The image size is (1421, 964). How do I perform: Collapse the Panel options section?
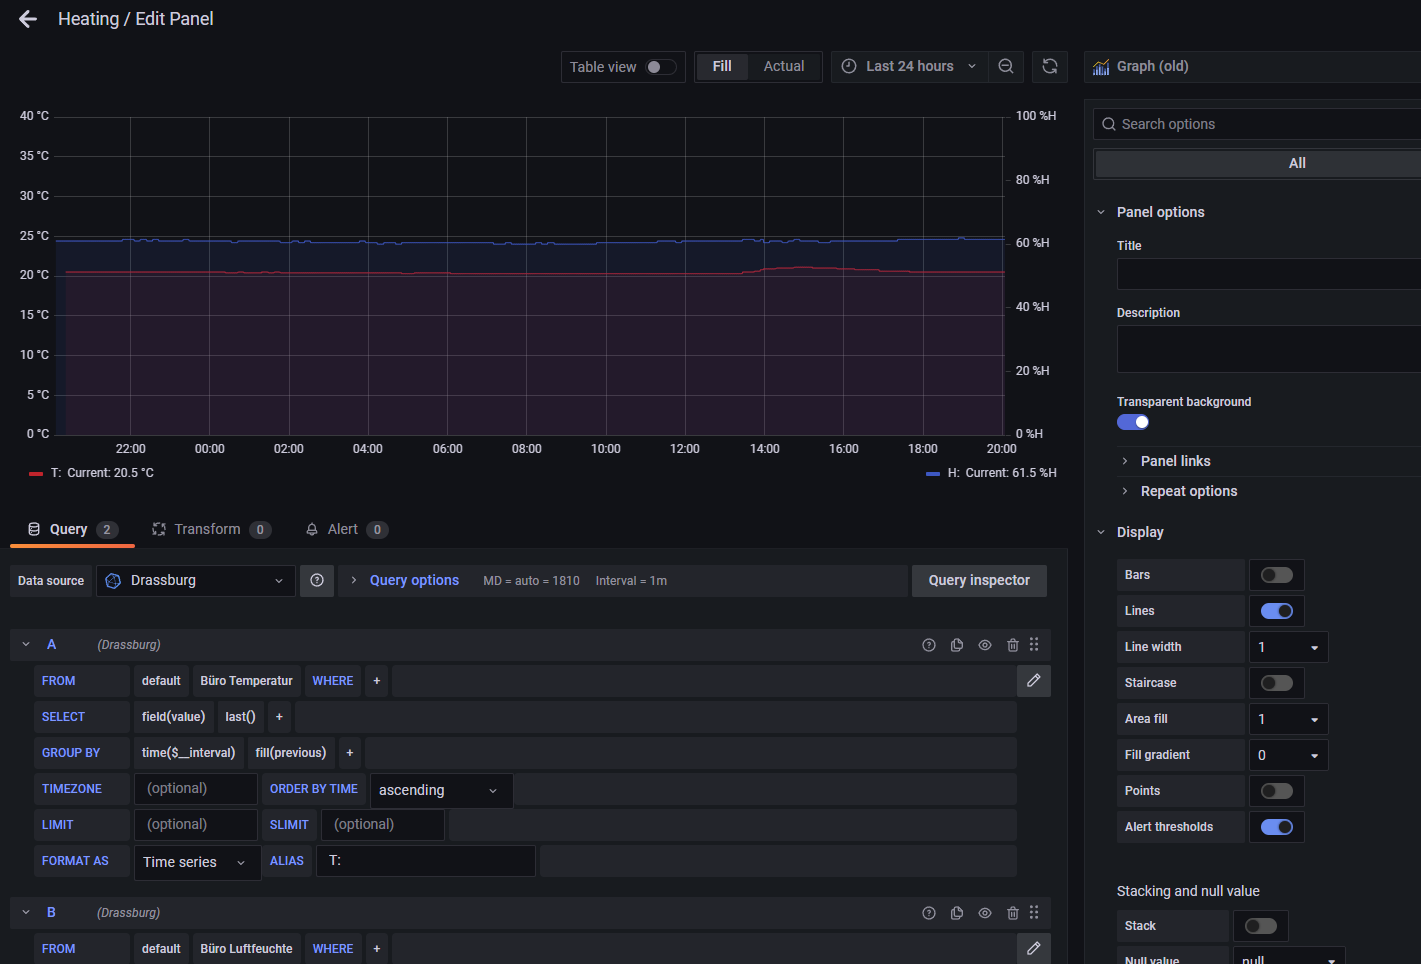click(x=1101, y=212)
